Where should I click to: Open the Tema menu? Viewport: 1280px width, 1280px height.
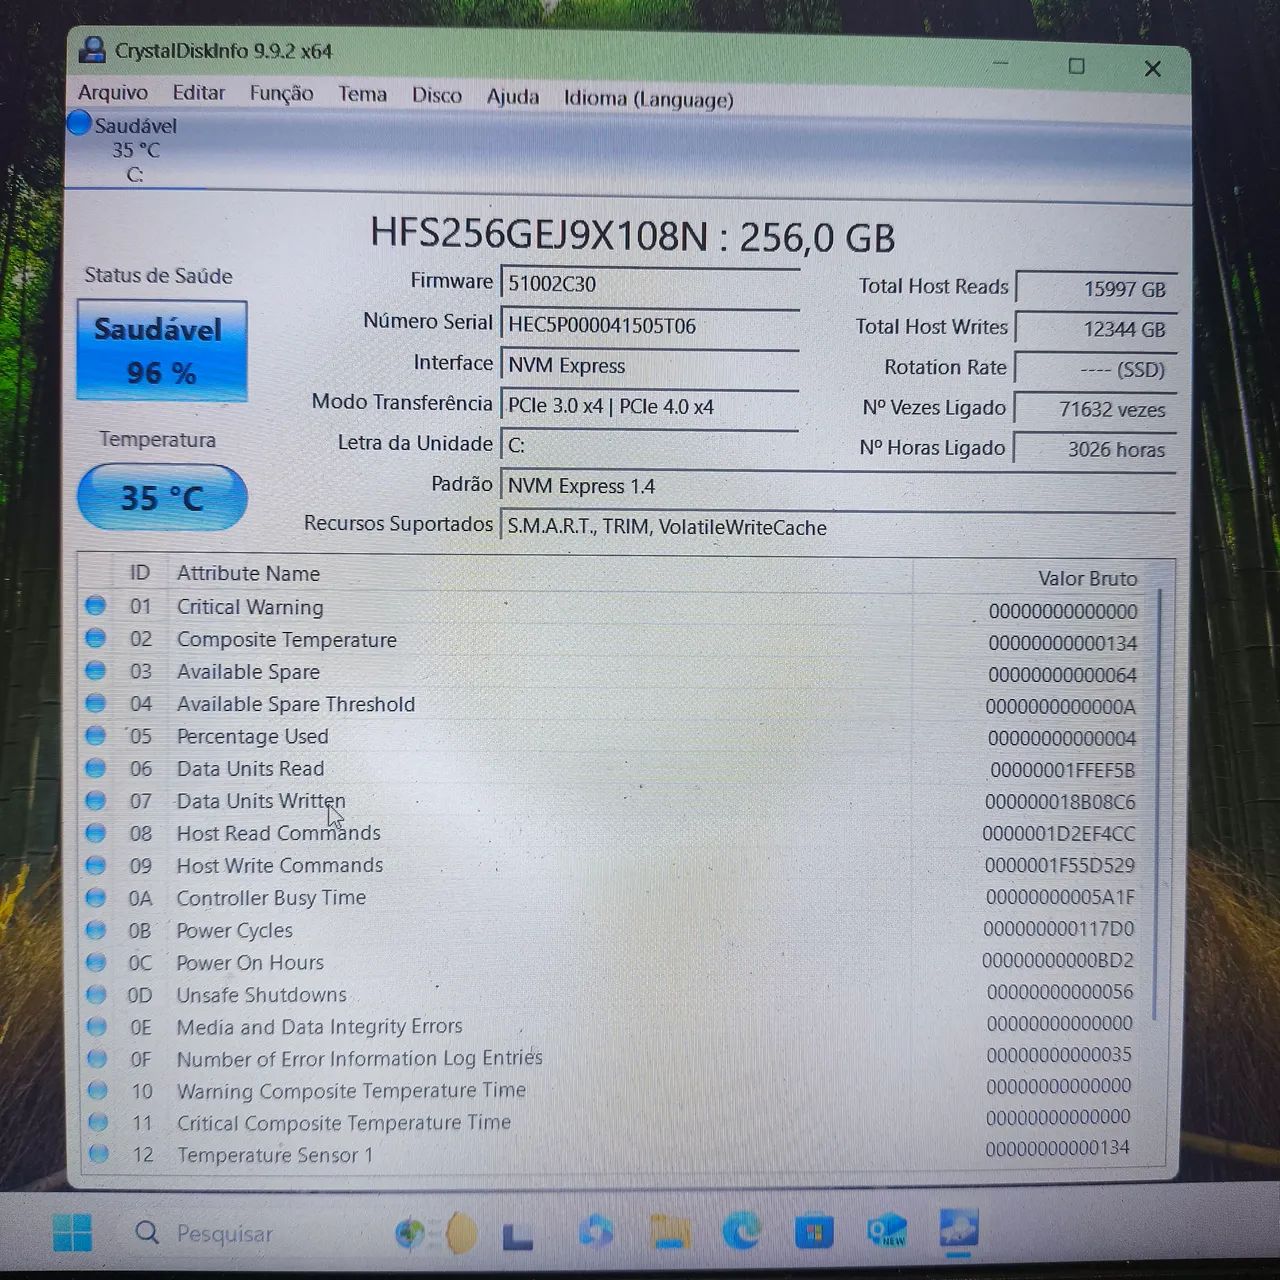pos(362,94)
